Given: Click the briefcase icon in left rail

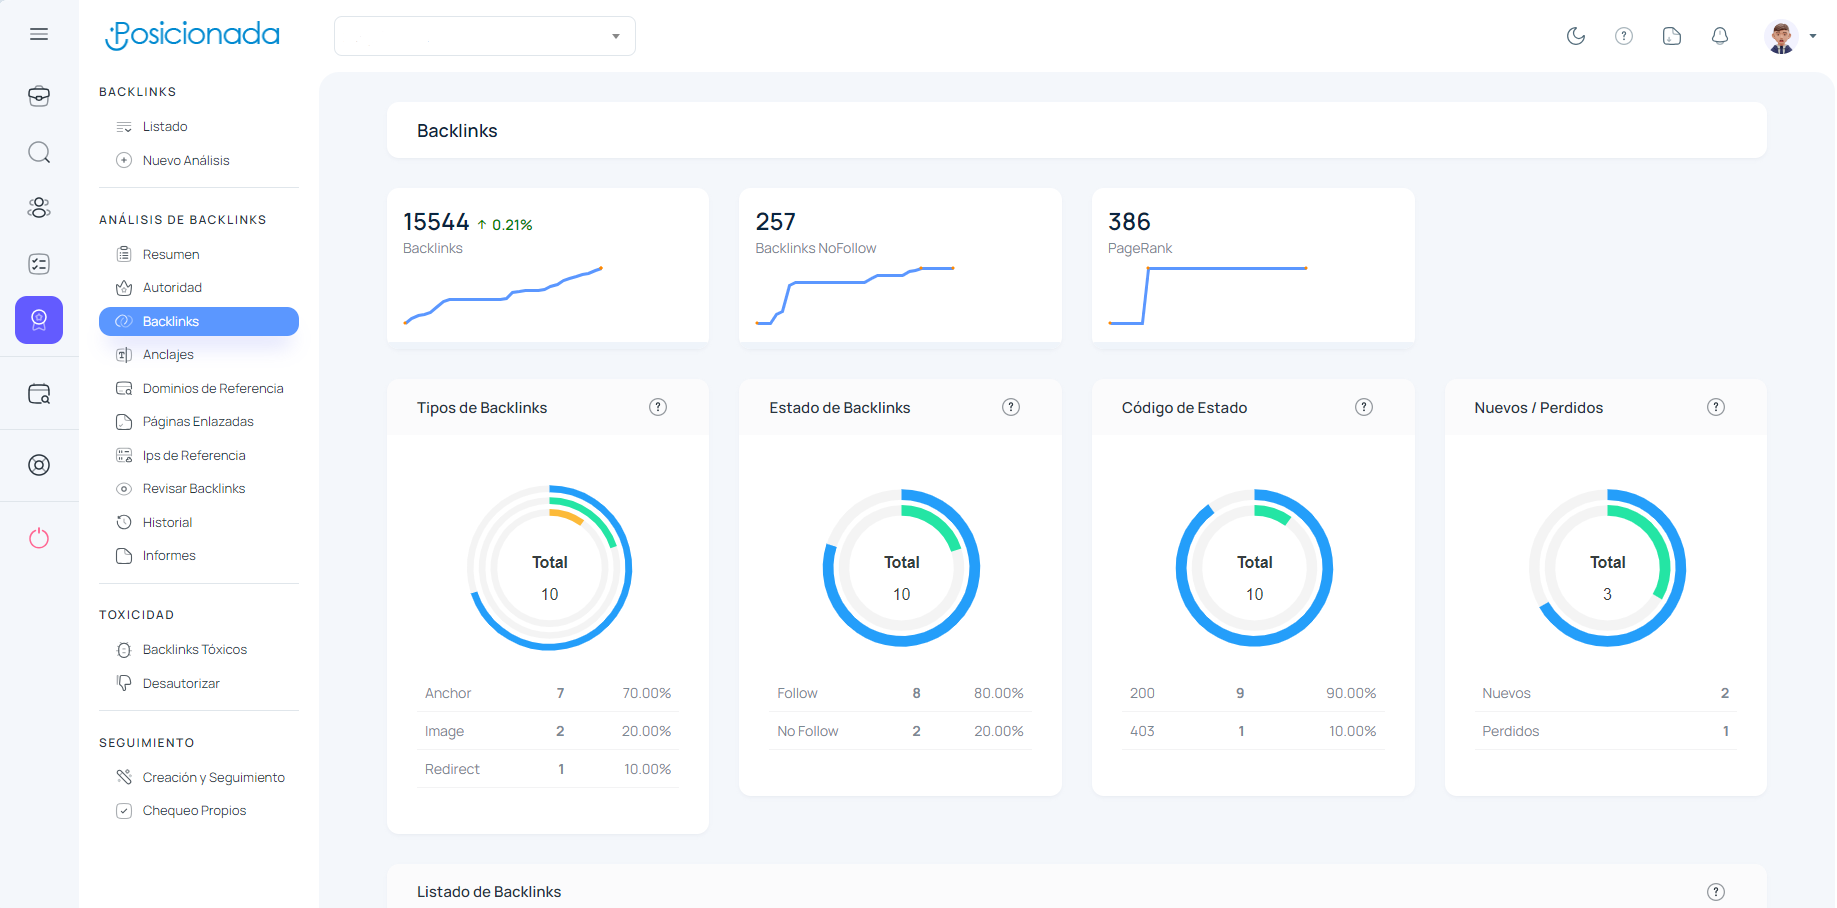Looking at the screenshot, I should point(39,96).
